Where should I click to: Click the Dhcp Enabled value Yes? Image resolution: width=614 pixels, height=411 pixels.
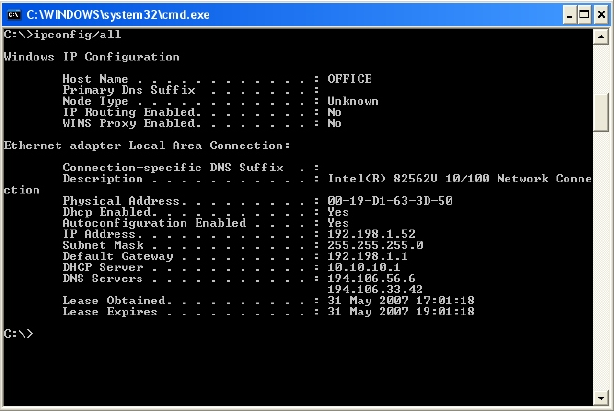tap(338, 212)
